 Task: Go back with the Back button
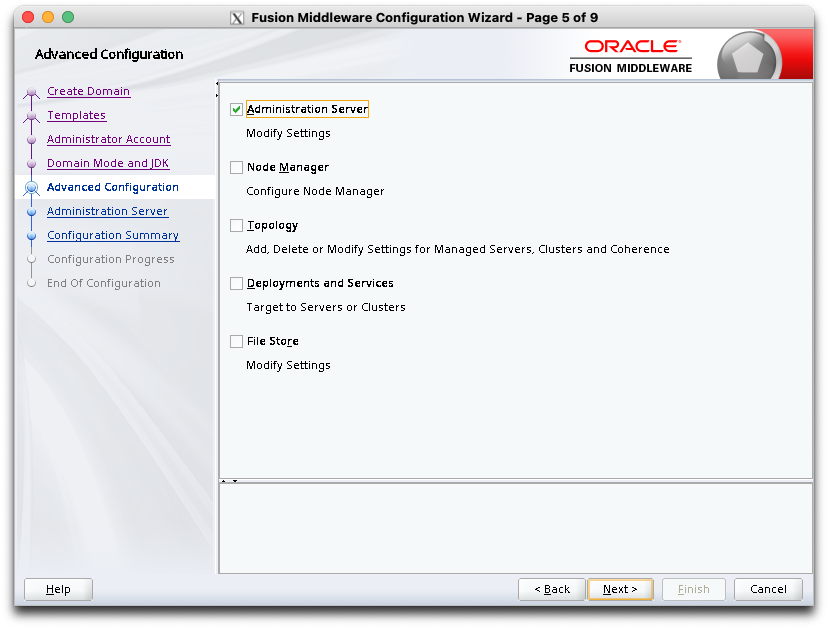click(552, 589)
